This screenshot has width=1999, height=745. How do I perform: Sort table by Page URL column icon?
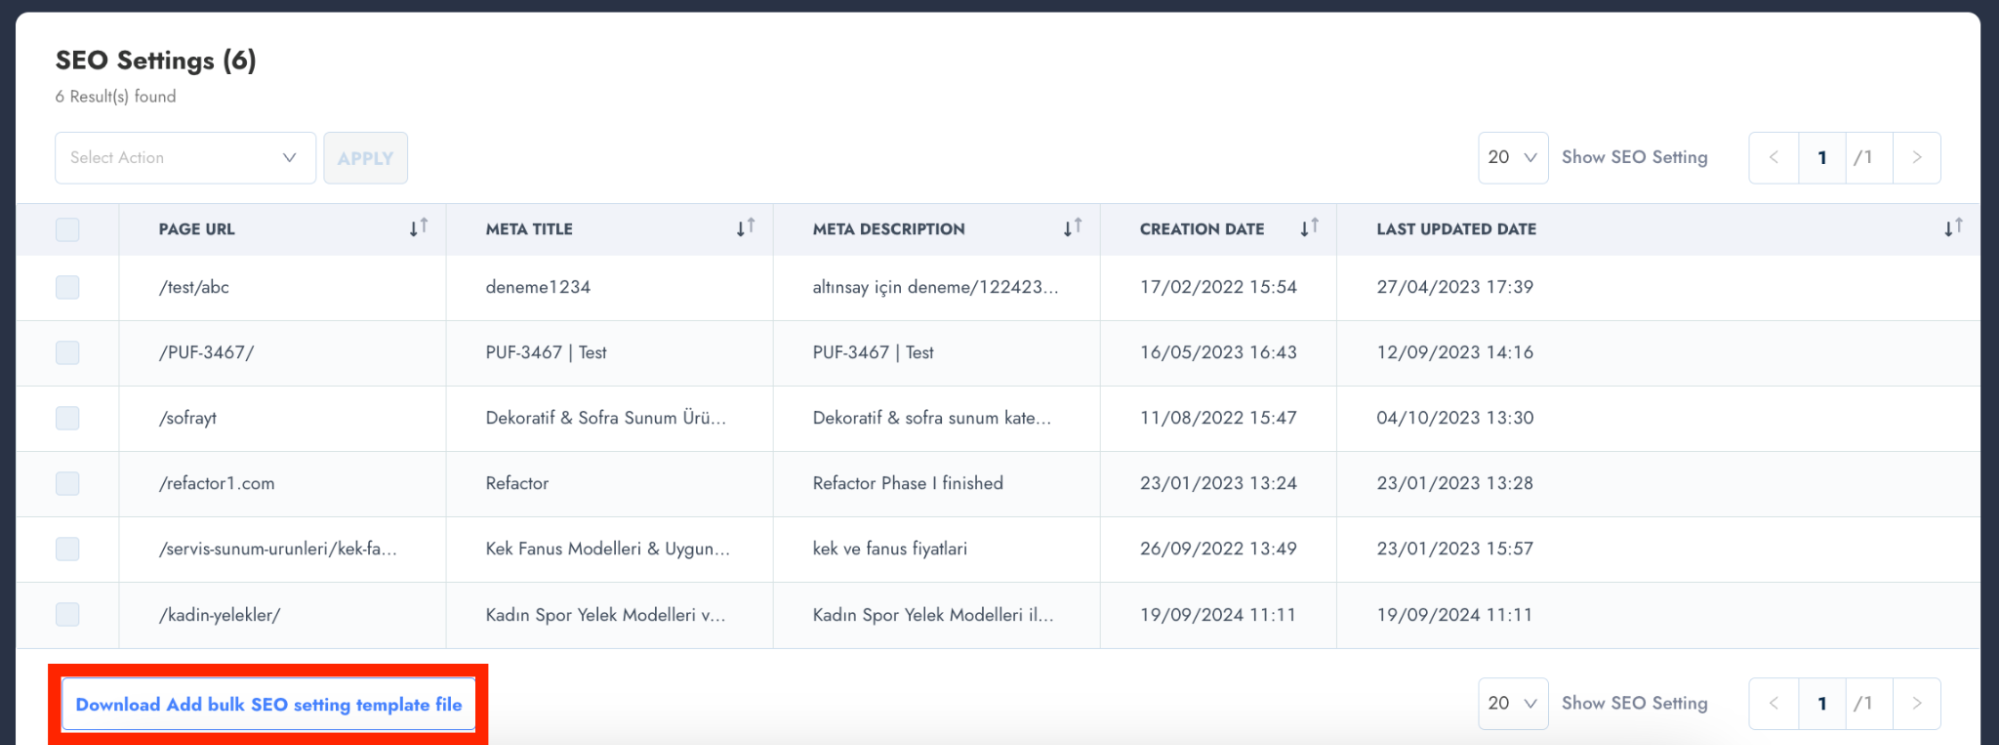(x=418, y=228)
